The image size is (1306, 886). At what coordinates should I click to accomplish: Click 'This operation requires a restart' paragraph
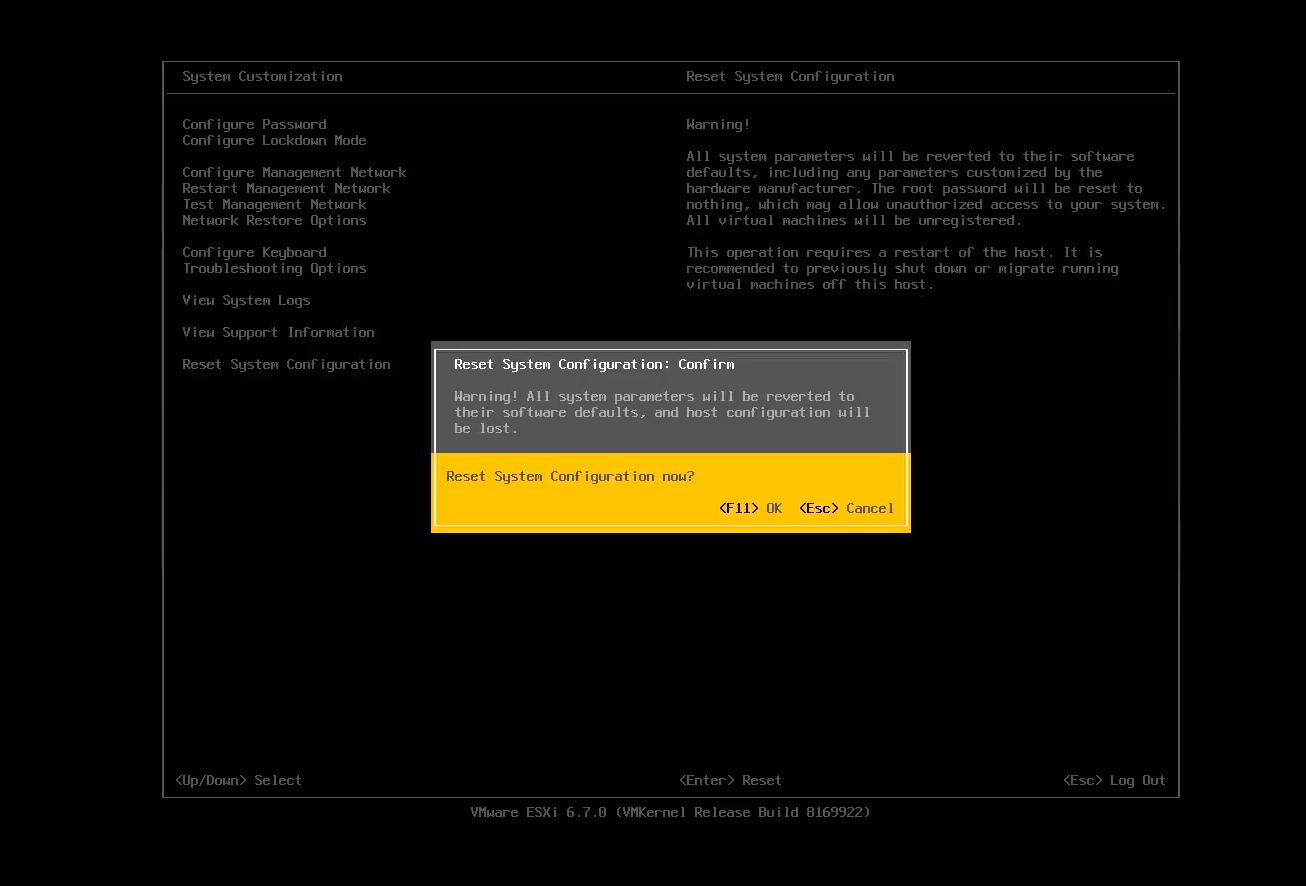coord(902,268)
